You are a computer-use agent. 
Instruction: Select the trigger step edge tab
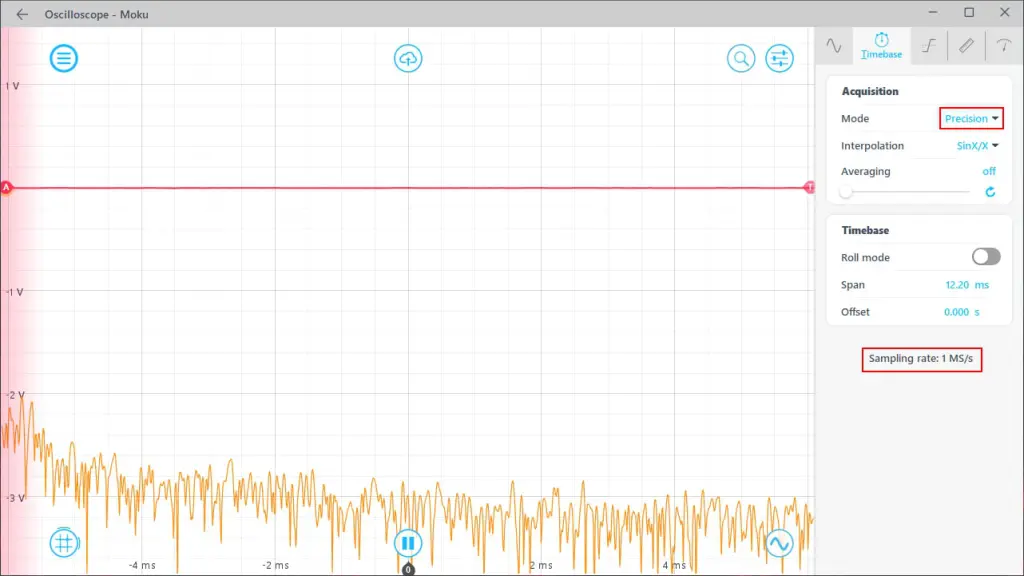pyautogui.click(x=928, y=45)
